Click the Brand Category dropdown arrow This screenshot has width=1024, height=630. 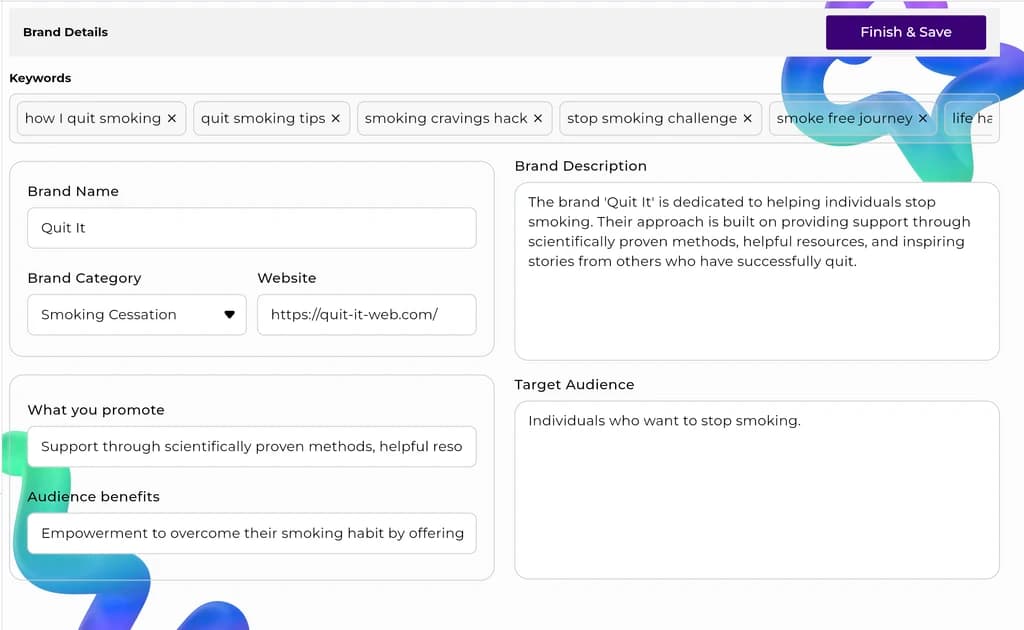point(229,315)
